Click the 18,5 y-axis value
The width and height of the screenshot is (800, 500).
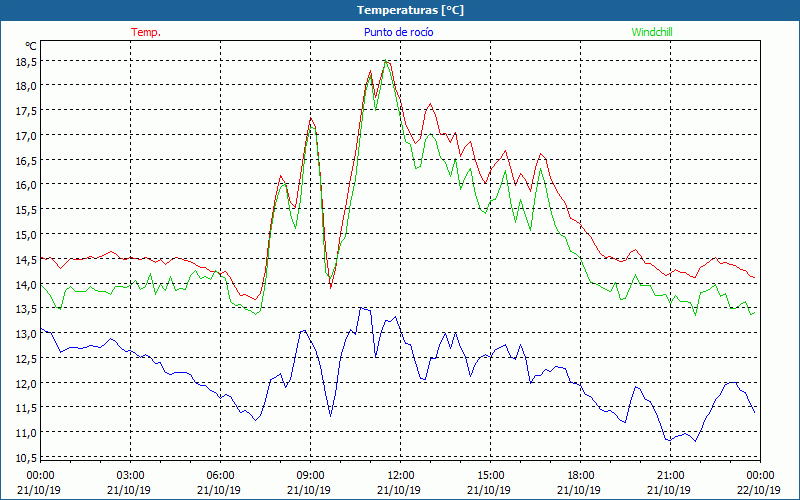pyautogui.click(x=28, y=61)
